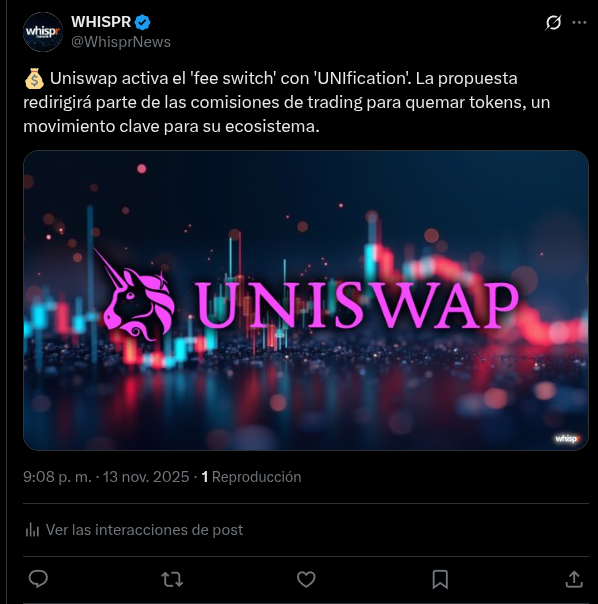Click the pink unicorn logo in the image
598x604 pixels.
[x=134, y=295]
